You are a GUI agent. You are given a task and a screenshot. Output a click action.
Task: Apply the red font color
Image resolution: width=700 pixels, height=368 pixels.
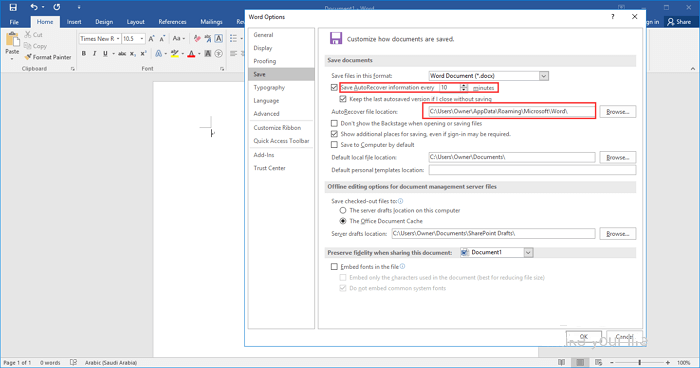(191, 54)
